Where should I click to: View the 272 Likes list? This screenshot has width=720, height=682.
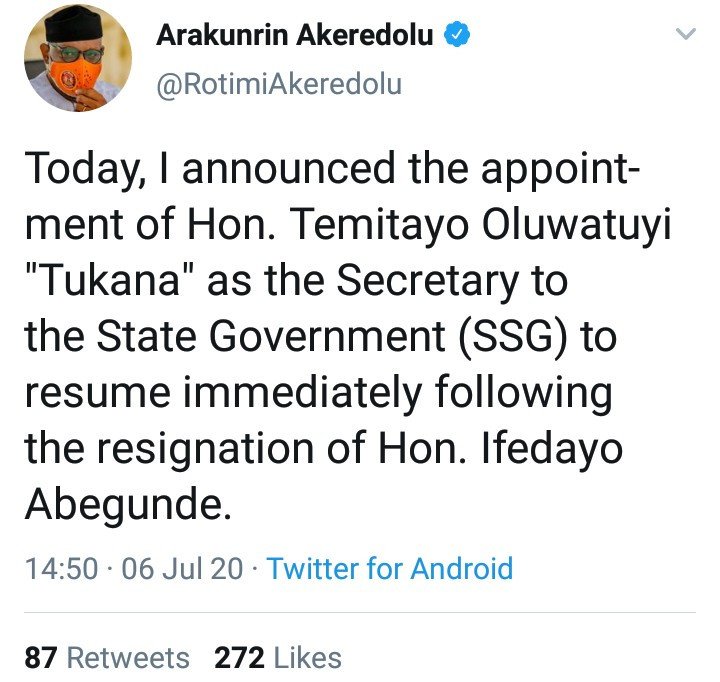(x=278, y=657)
